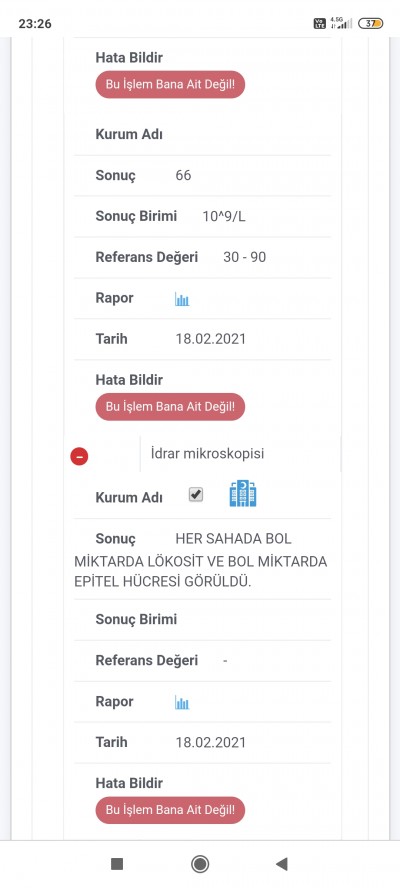Tap the topmost 'Bu İşlem Bana Ait Değil!' button
Viewport: 400px width, 888px height.
click(170, 85)
